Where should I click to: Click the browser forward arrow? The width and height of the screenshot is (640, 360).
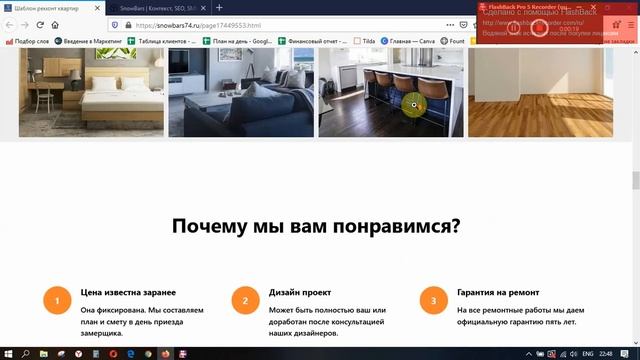point(25,25)
